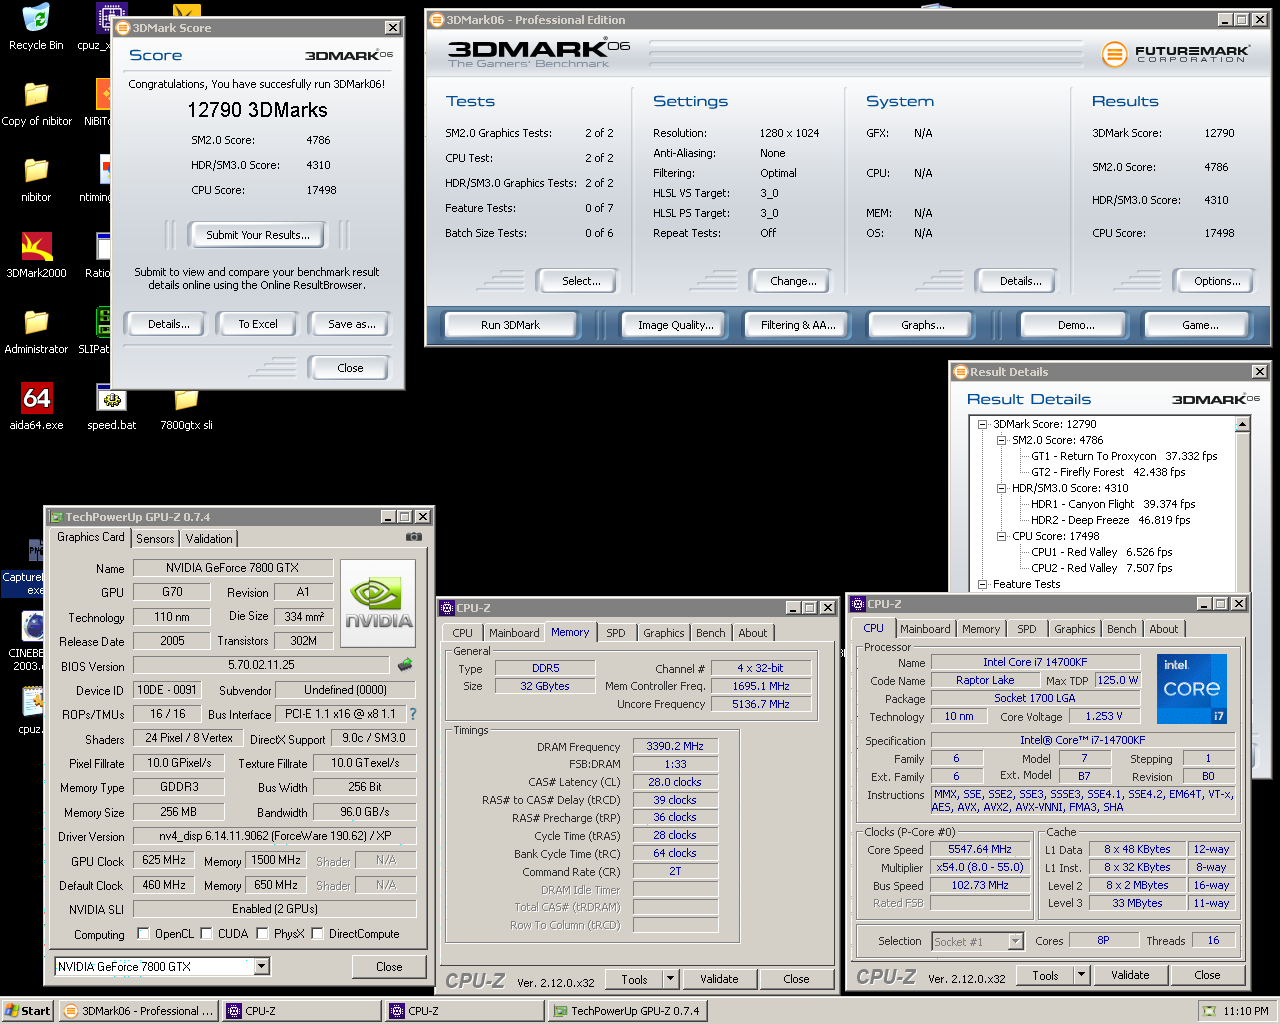Check the DirectCompute checkbox
Viewport: 1280px width, 1024px height.
[x=317, y=934]
